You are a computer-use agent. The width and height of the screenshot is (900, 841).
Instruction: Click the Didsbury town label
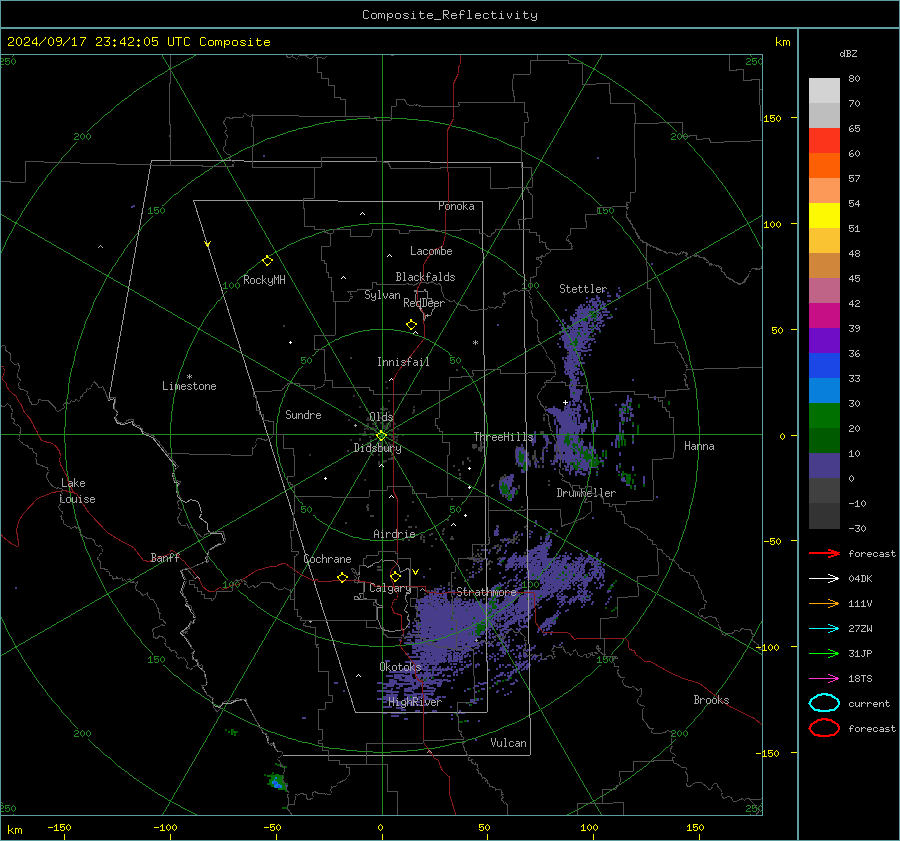(377, 448)
